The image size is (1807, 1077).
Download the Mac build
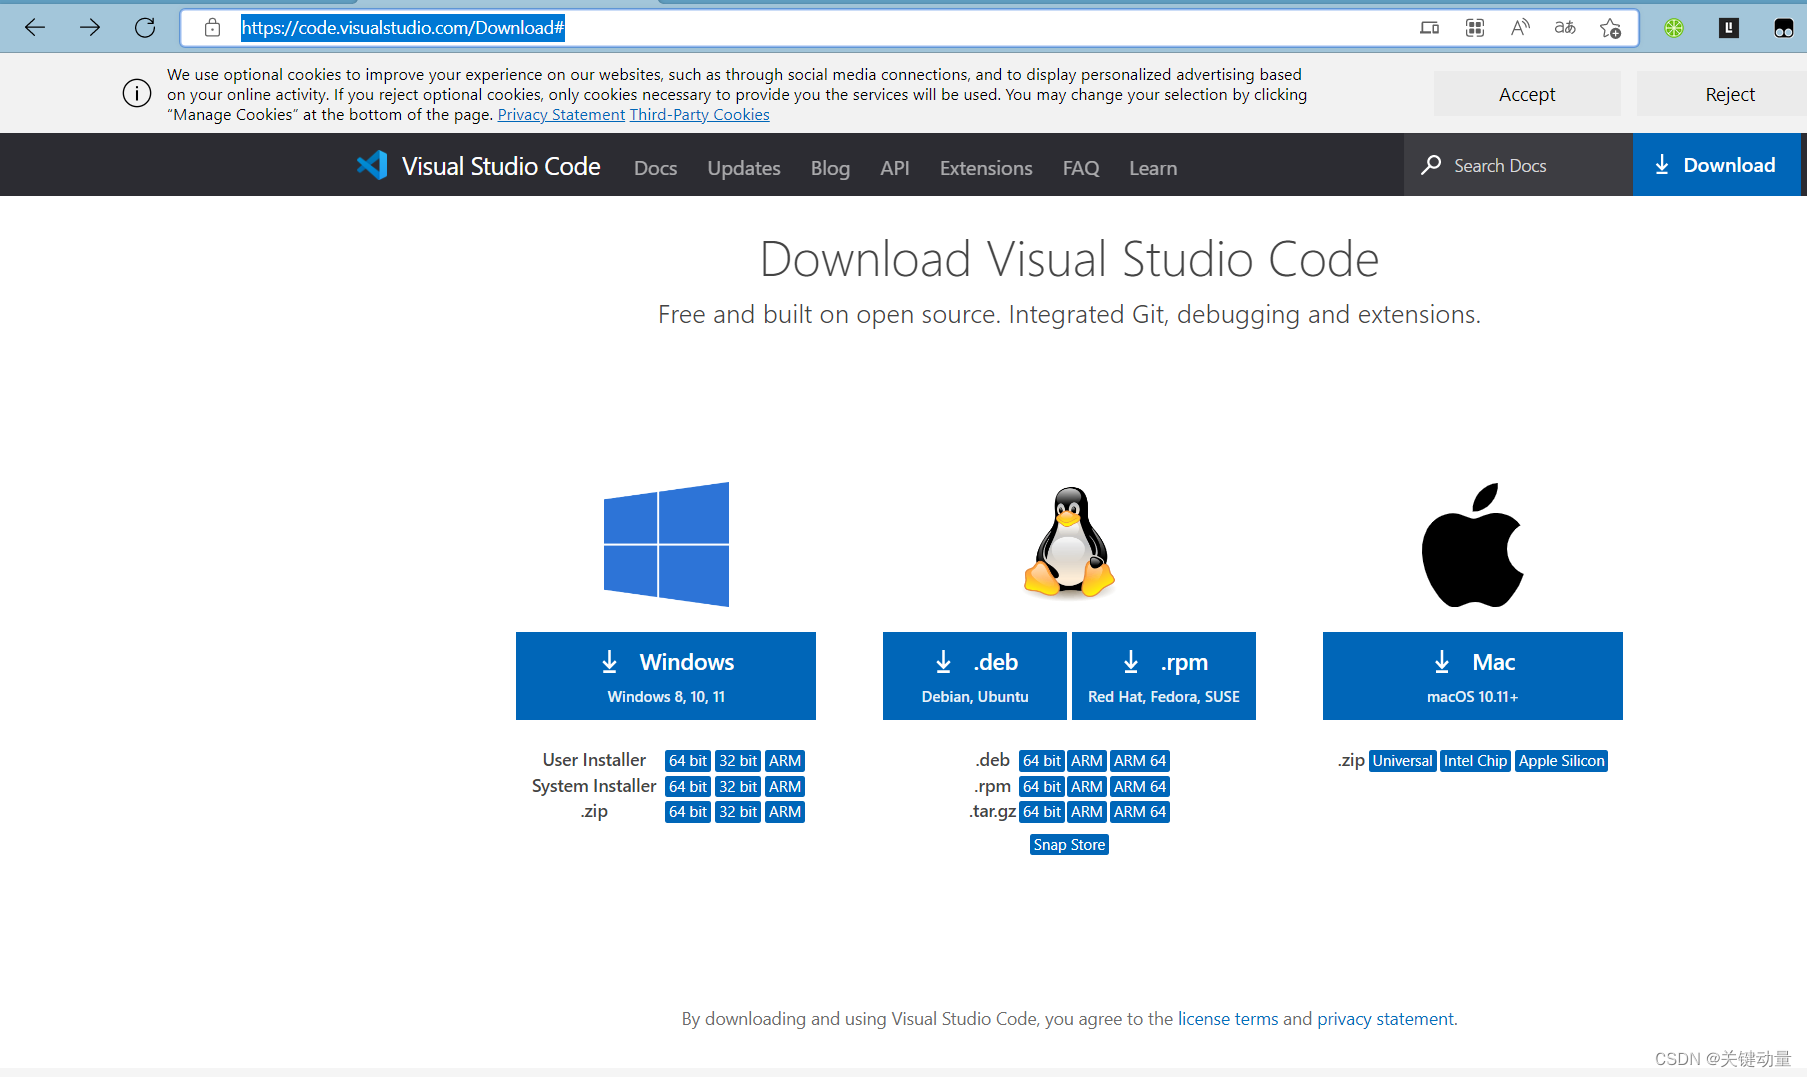[x=1473, y=676]
